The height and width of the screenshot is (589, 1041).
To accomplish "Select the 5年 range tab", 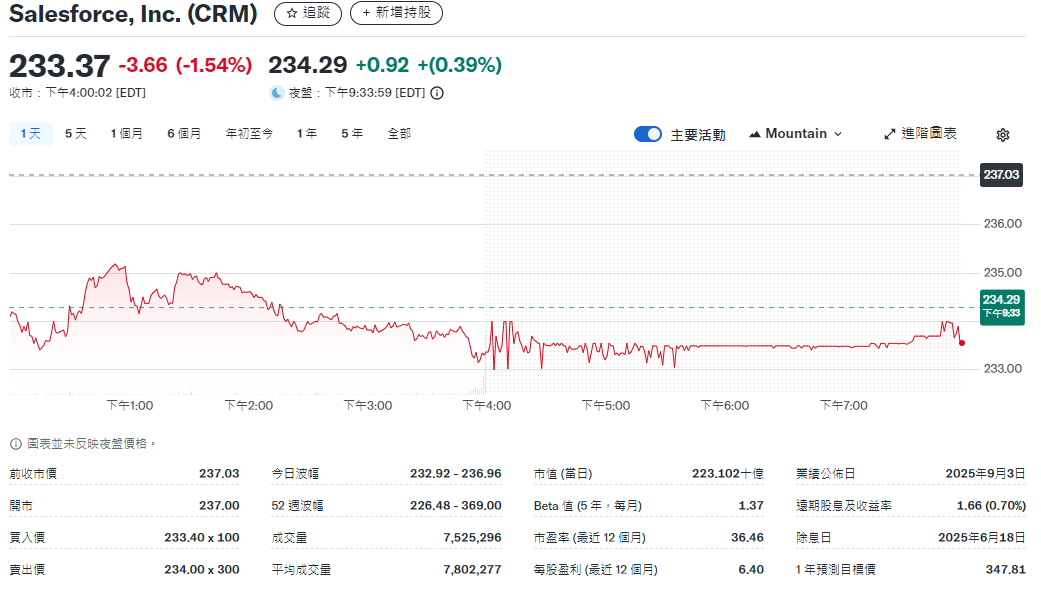I will click(x=352, y=133).
